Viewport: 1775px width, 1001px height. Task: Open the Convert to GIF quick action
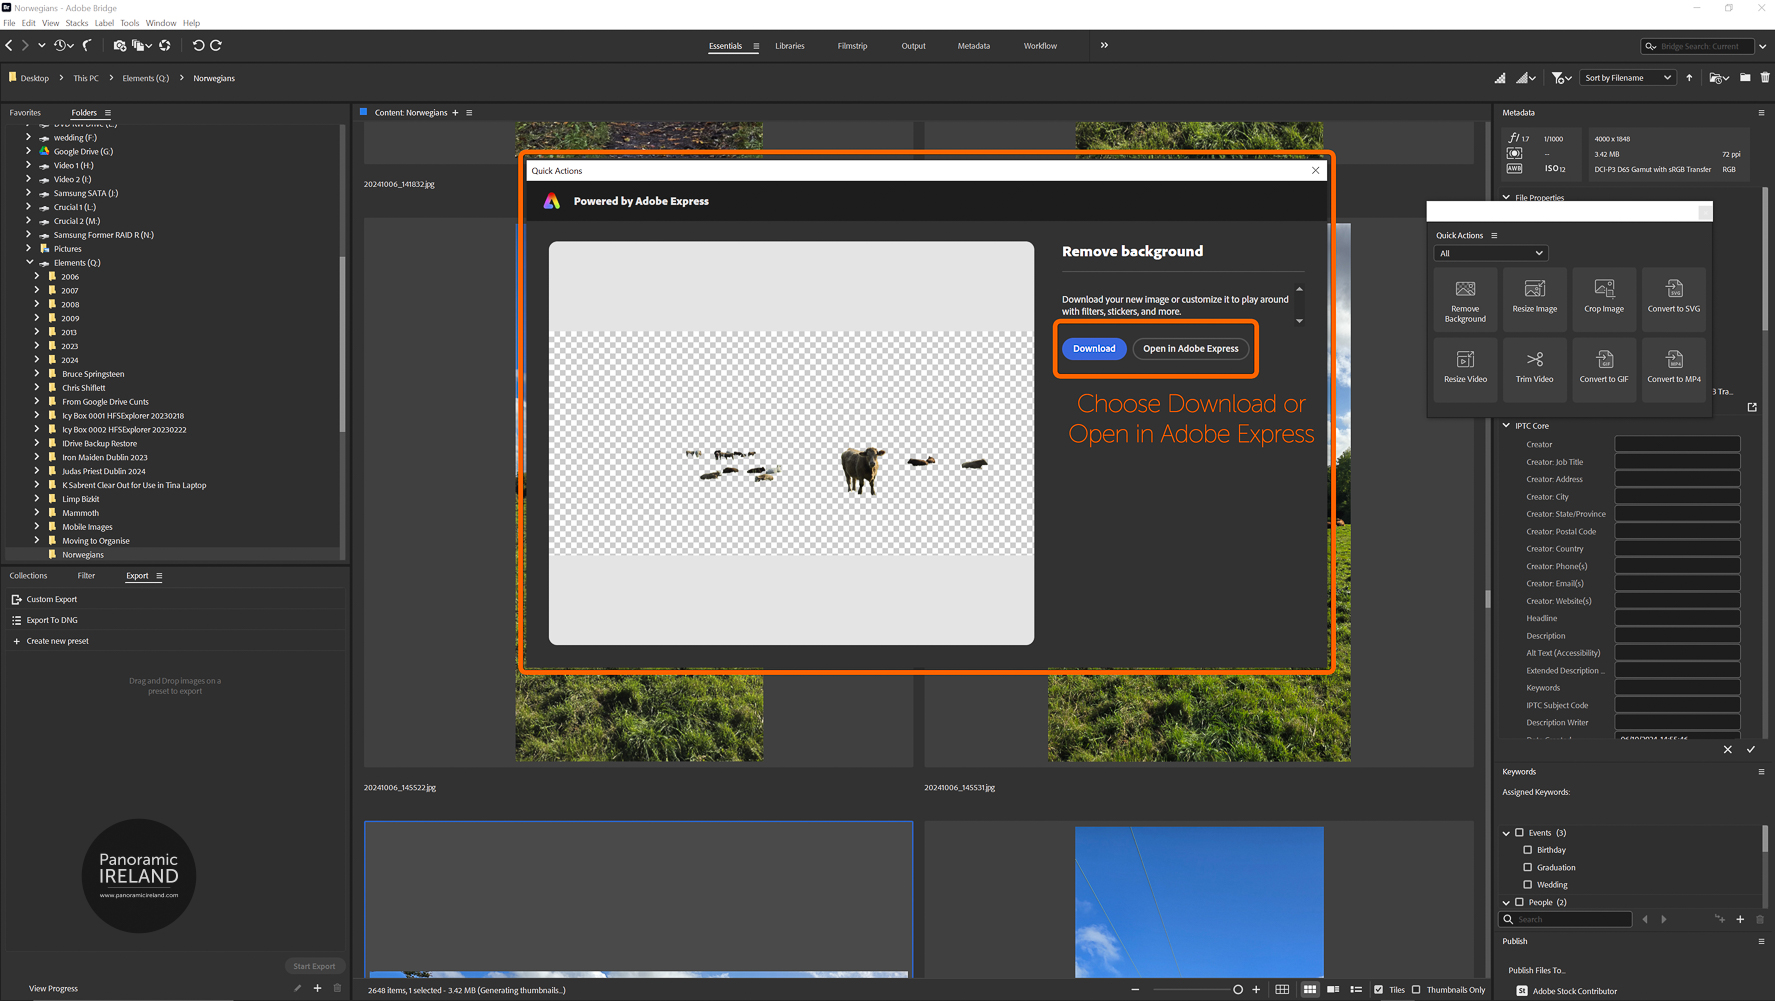(x=1604, y=368)
